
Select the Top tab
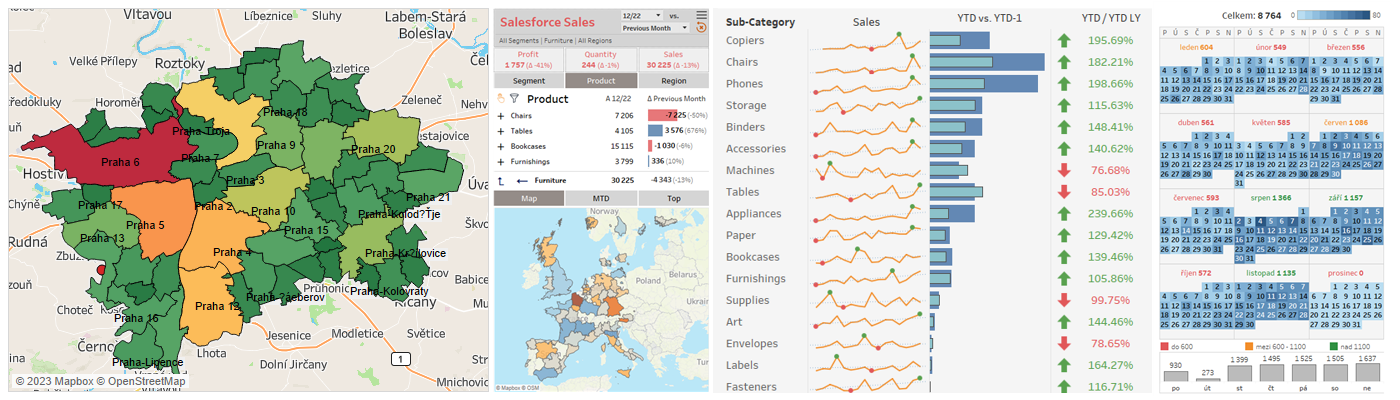tap(673, 199)
